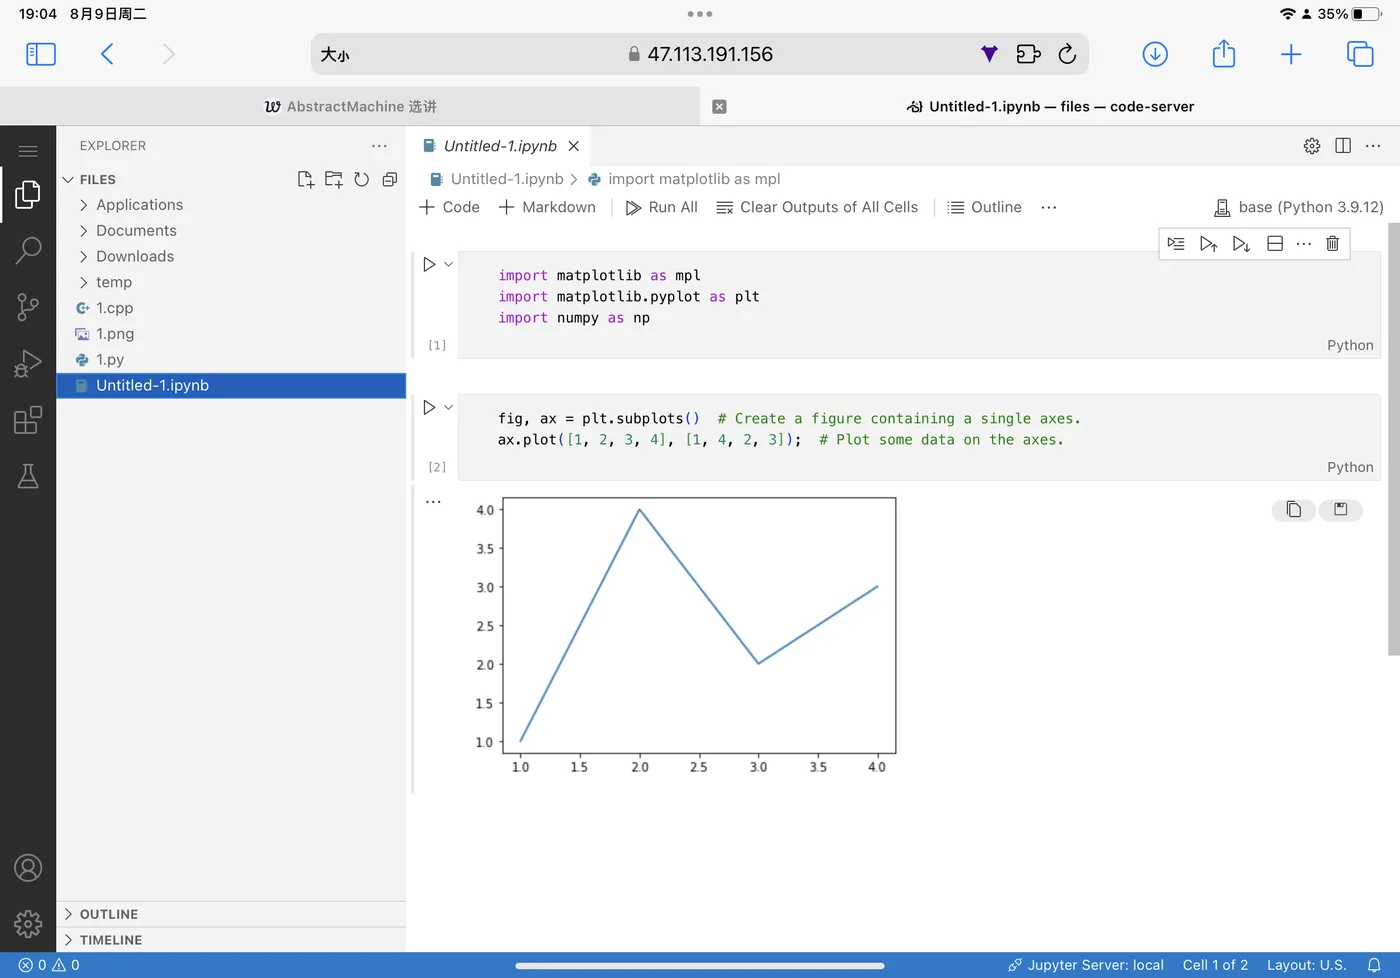This screenshot has width=1400, height=978.
Task: Open editor more actions menu
Action: [1373, 146]
